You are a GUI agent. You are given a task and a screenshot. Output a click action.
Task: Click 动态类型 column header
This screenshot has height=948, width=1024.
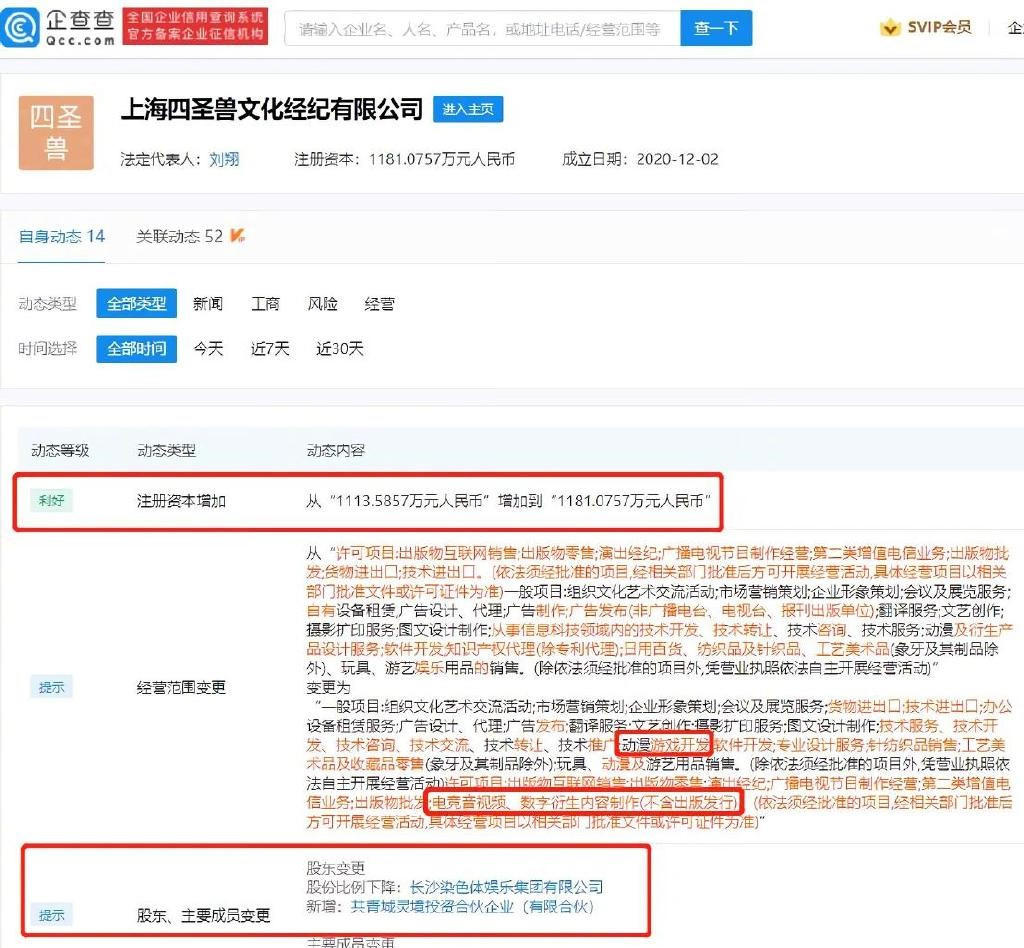pos(166,450)
